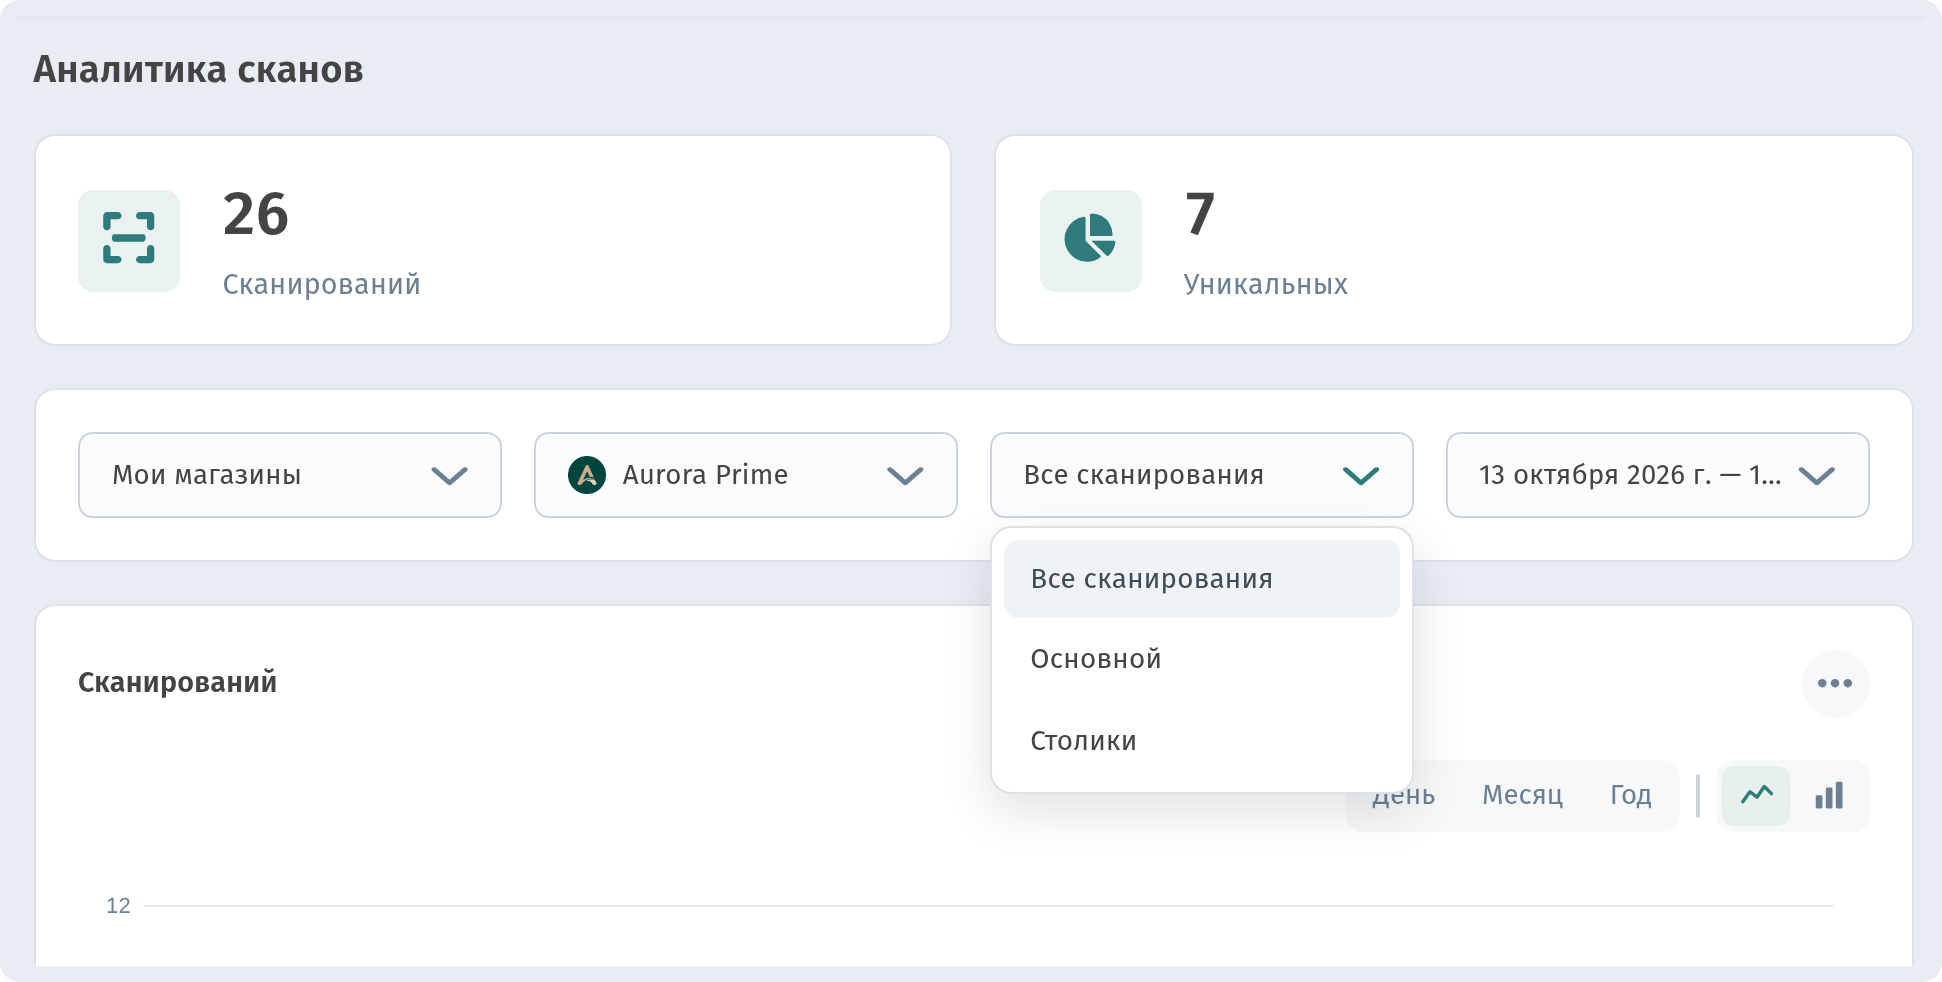Click the Аналитика сканов page heading
The width and height of the screenshot is (1942, 982).
coord(198,70)
